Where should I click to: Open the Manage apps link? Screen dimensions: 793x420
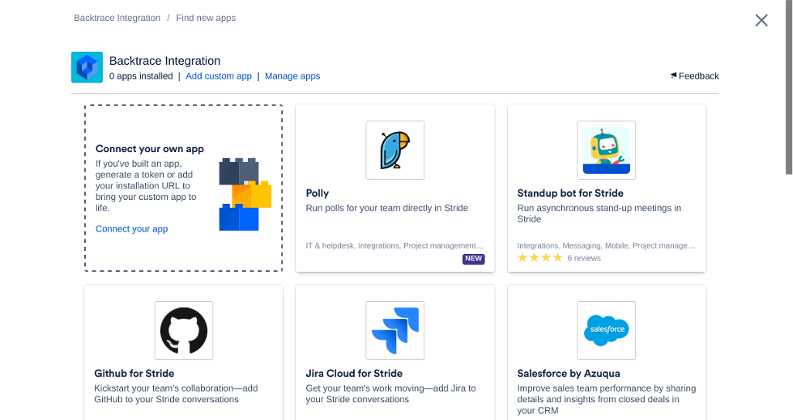coord(292,76)
